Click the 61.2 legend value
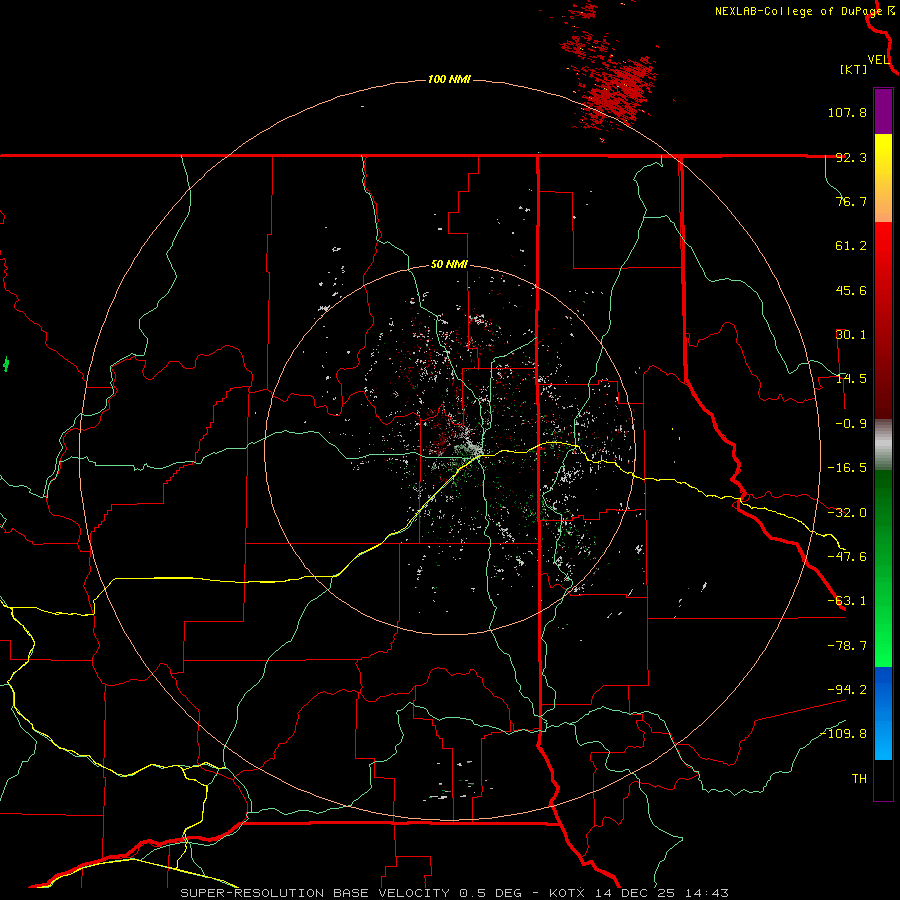 [x=851, y=246]
